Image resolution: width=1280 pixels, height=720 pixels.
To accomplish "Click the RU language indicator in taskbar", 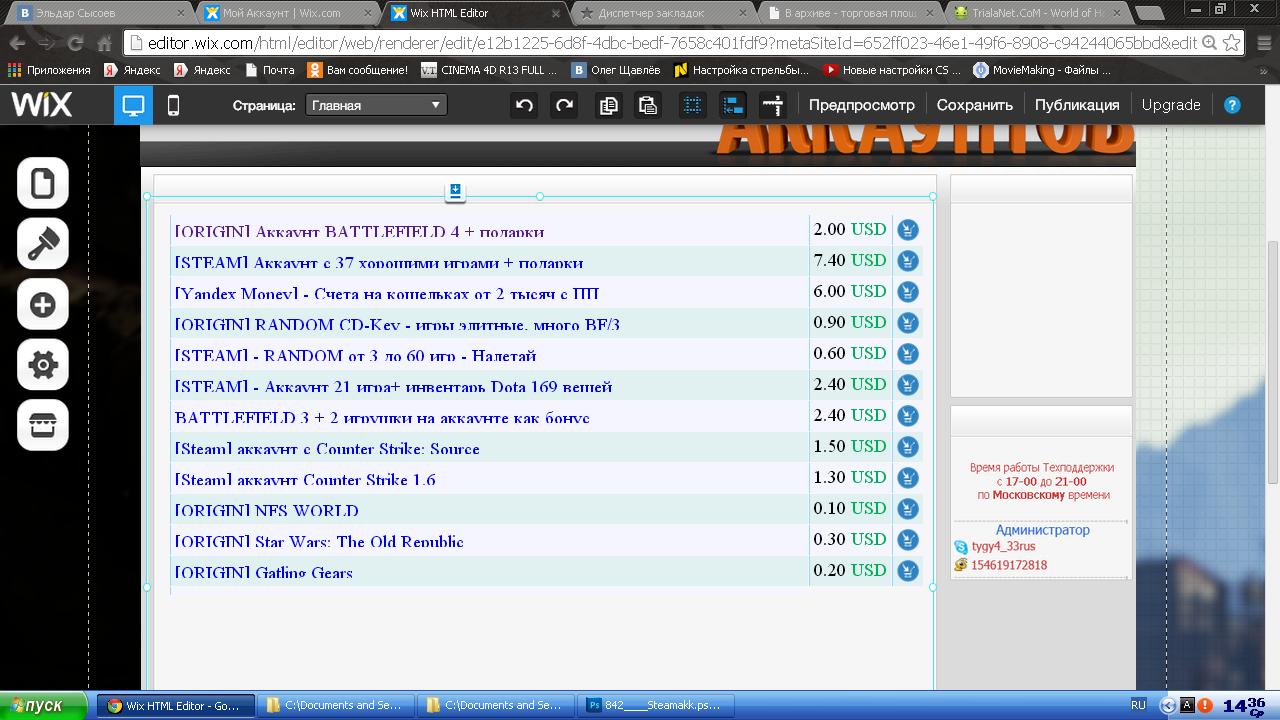I will coord(1138,705).
